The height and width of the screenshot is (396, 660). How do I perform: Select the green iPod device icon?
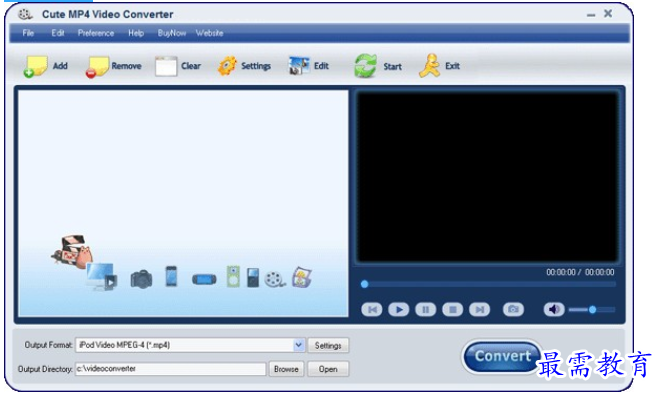(233, 276)
